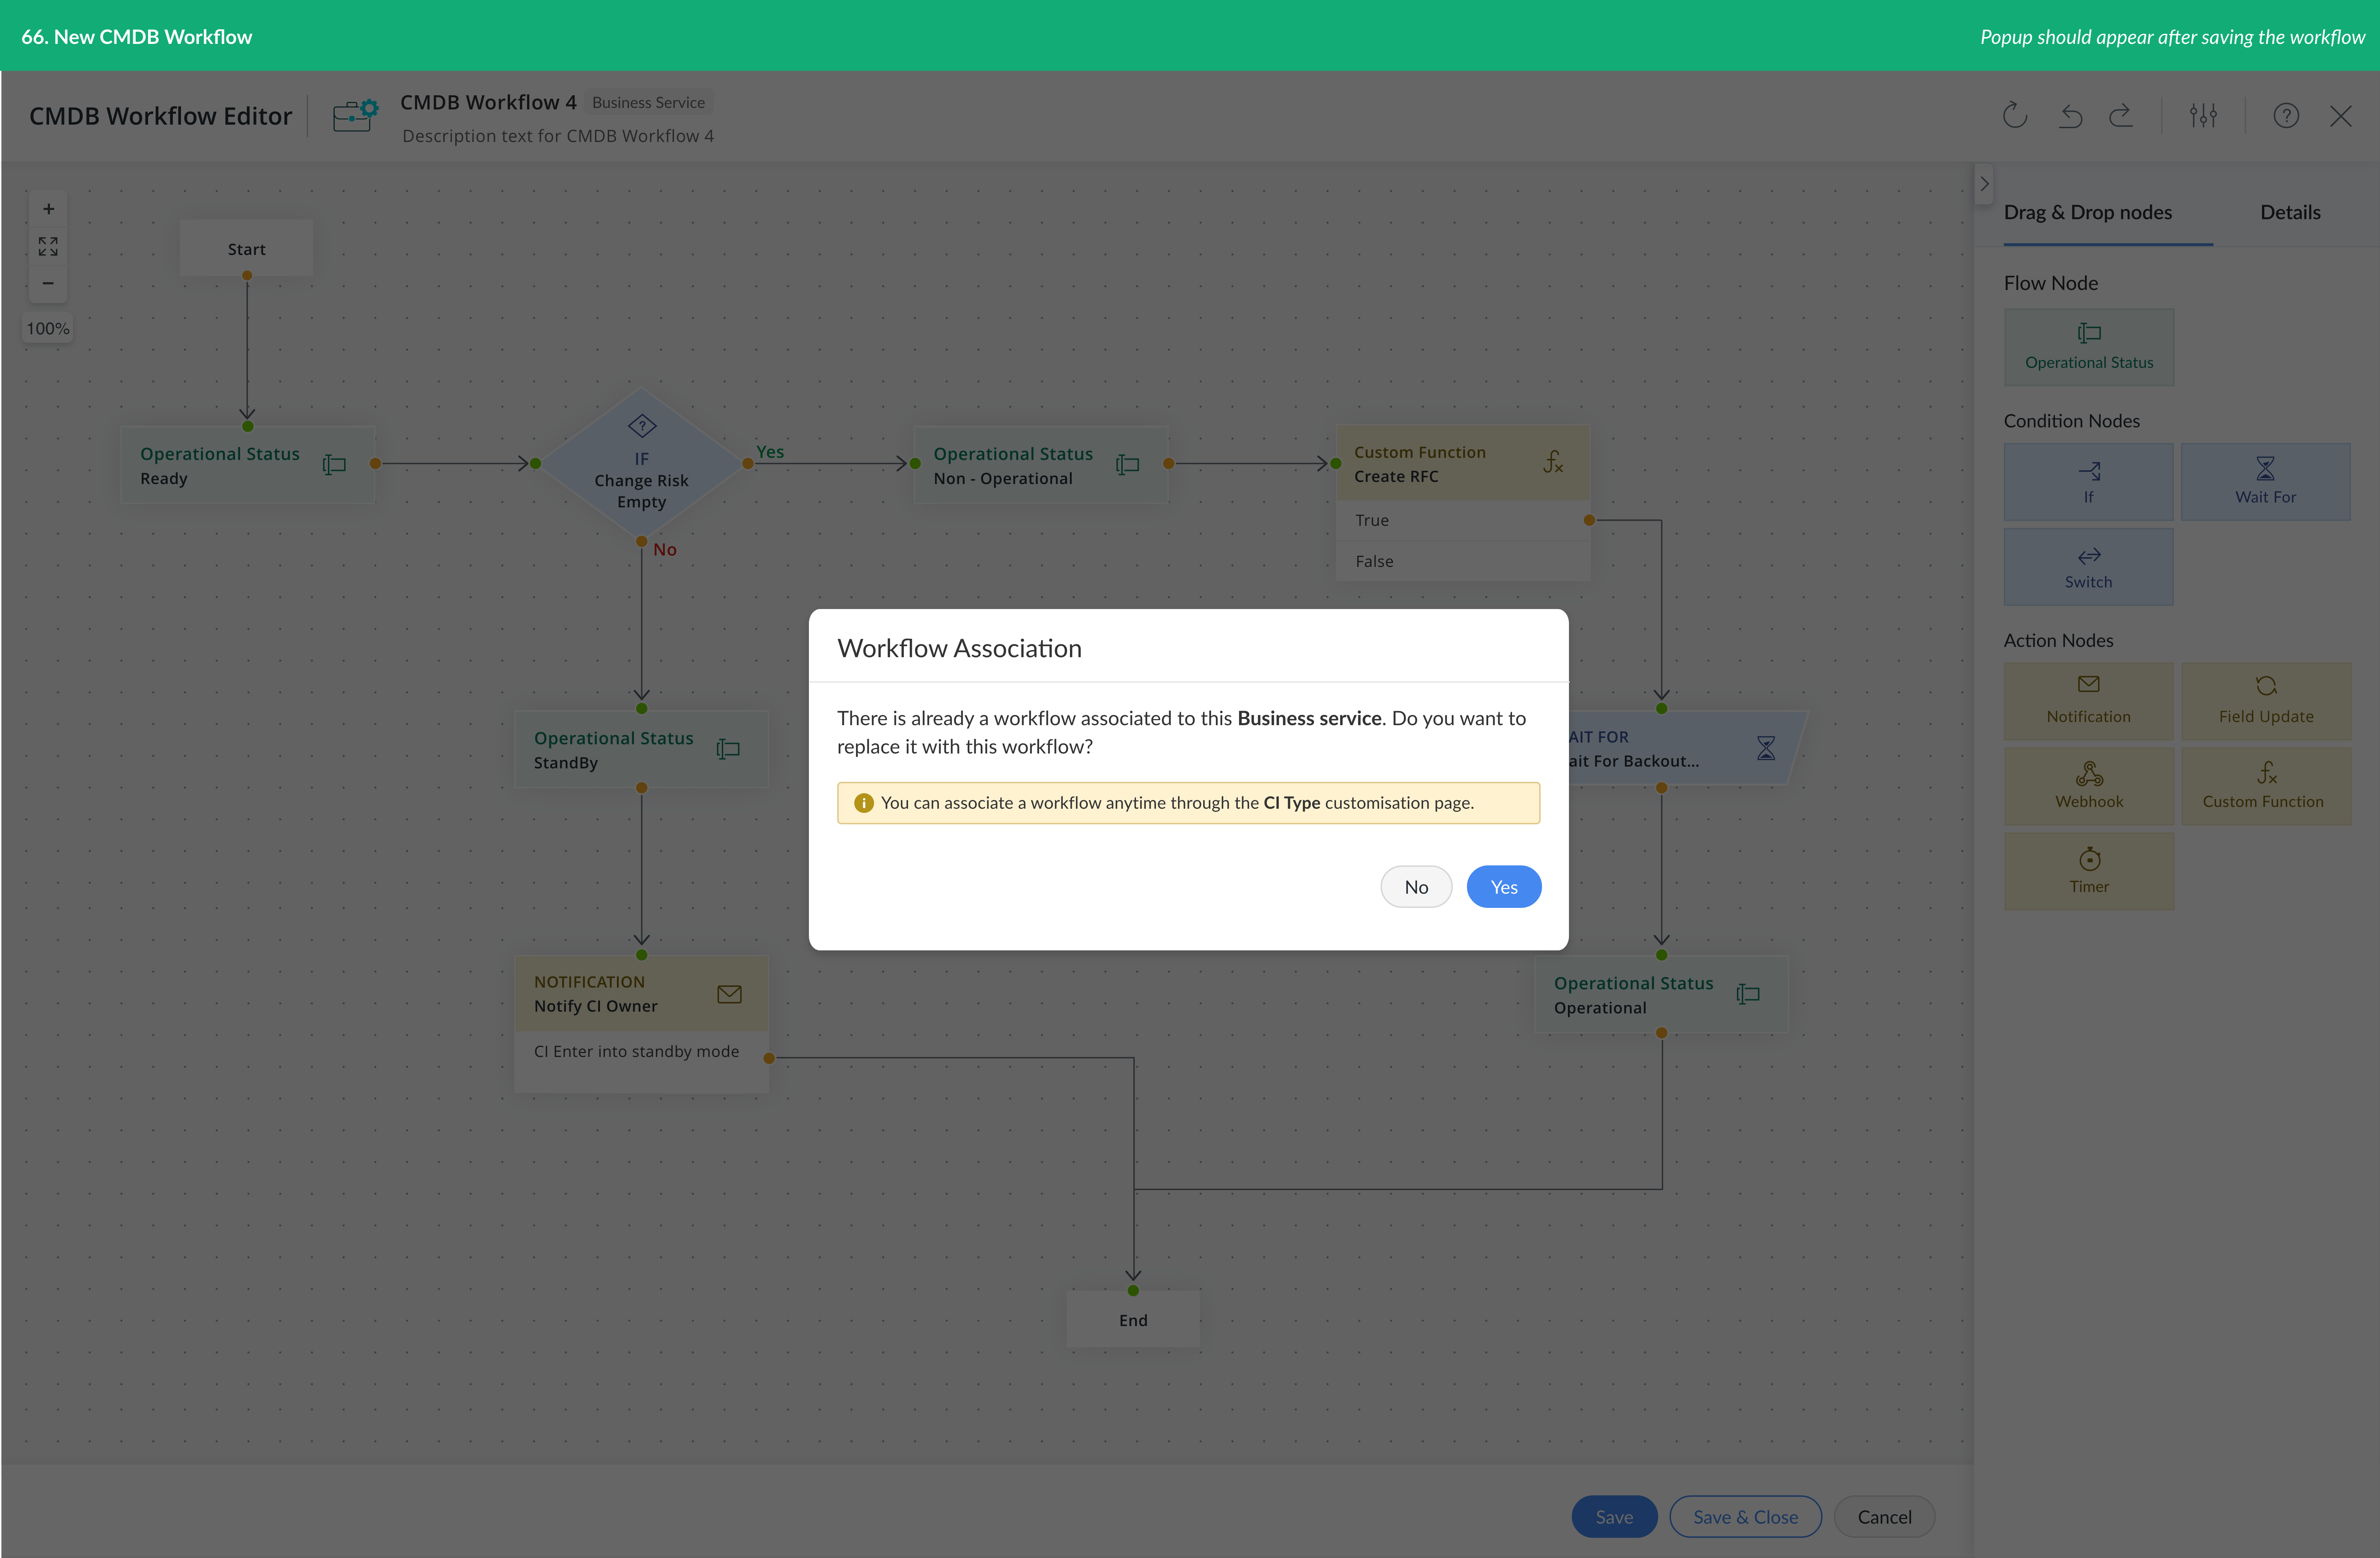Viewport: 2380px width, 1558px height.
Task: Click the Business Service tag
Action: [648, 102]
